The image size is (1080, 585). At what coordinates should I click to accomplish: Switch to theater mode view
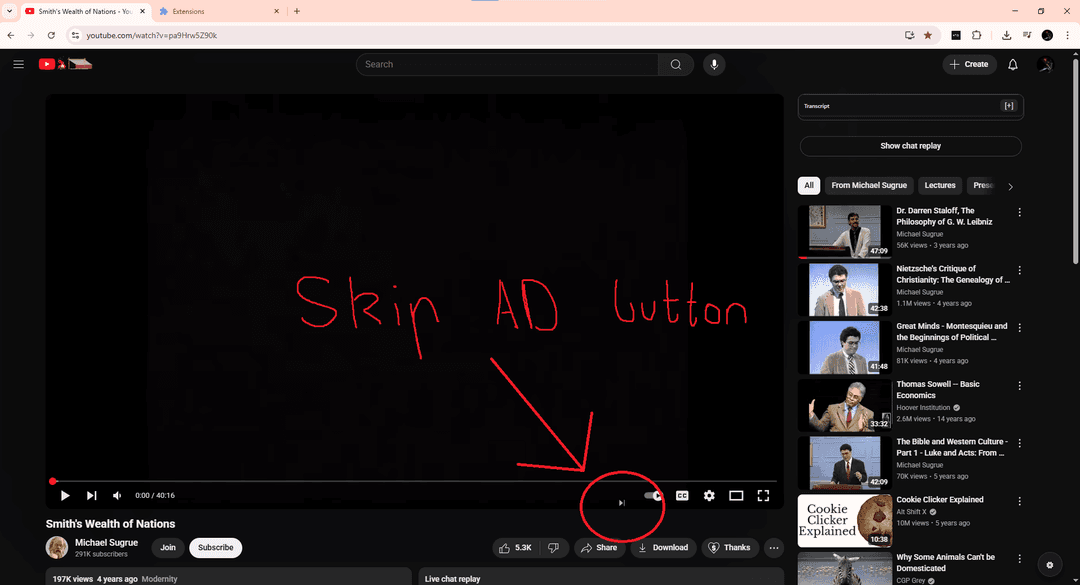(736, 495)
